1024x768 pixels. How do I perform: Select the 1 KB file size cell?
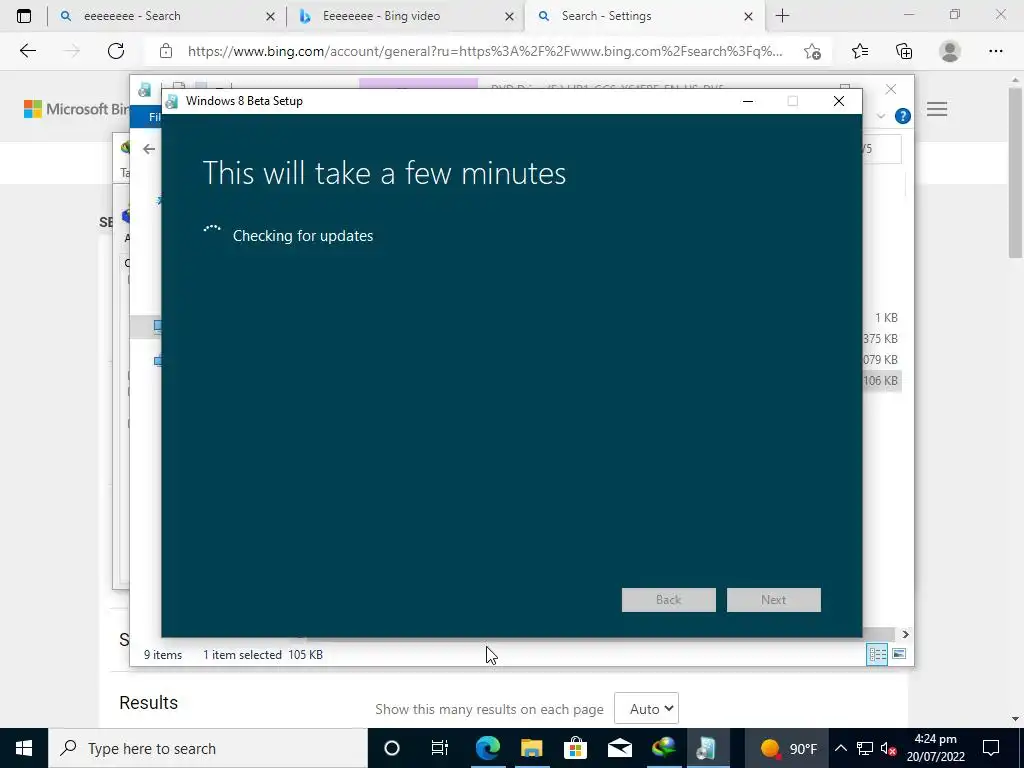(886, 317)
